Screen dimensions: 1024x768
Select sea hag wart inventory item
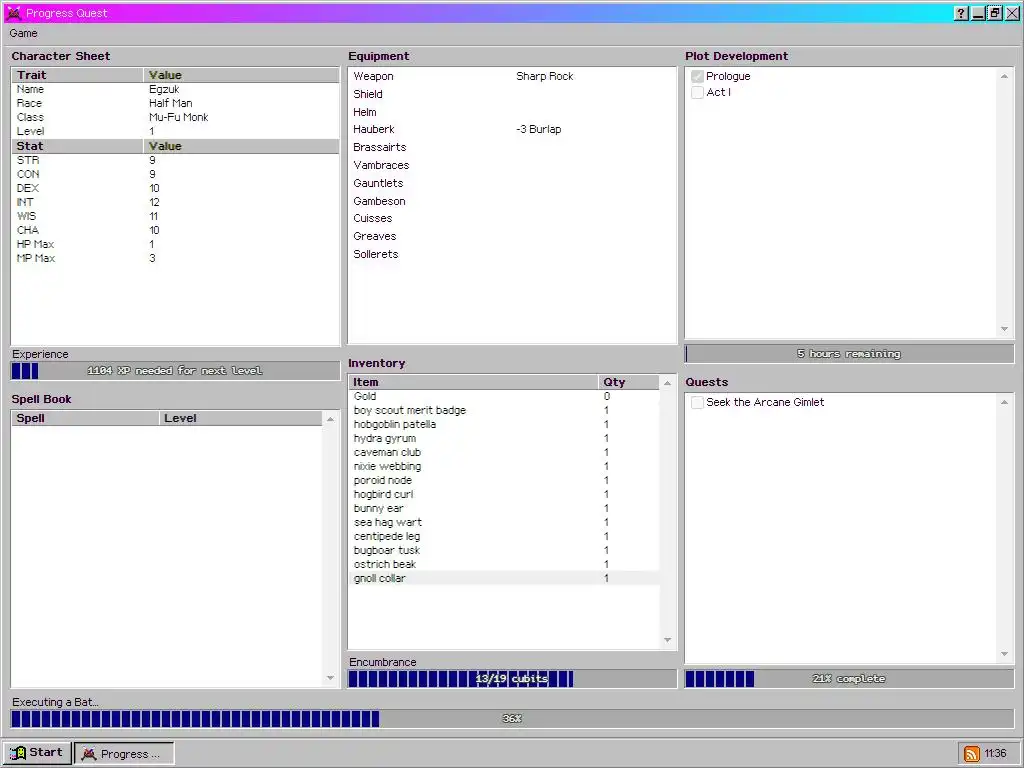pyautogui.click(x=504, y=522)
